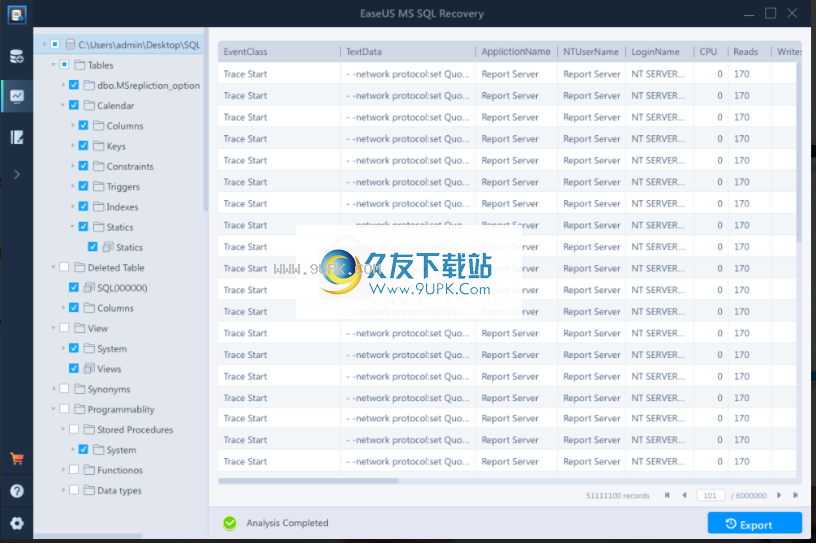Select the analysis chart sidebar icon

pos(17,96)
